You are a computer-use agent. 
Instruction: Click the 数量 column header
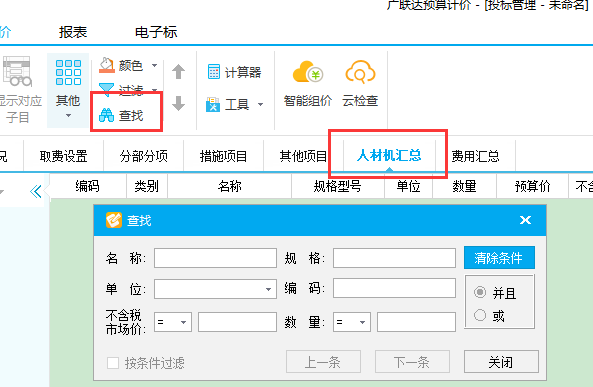464,186
